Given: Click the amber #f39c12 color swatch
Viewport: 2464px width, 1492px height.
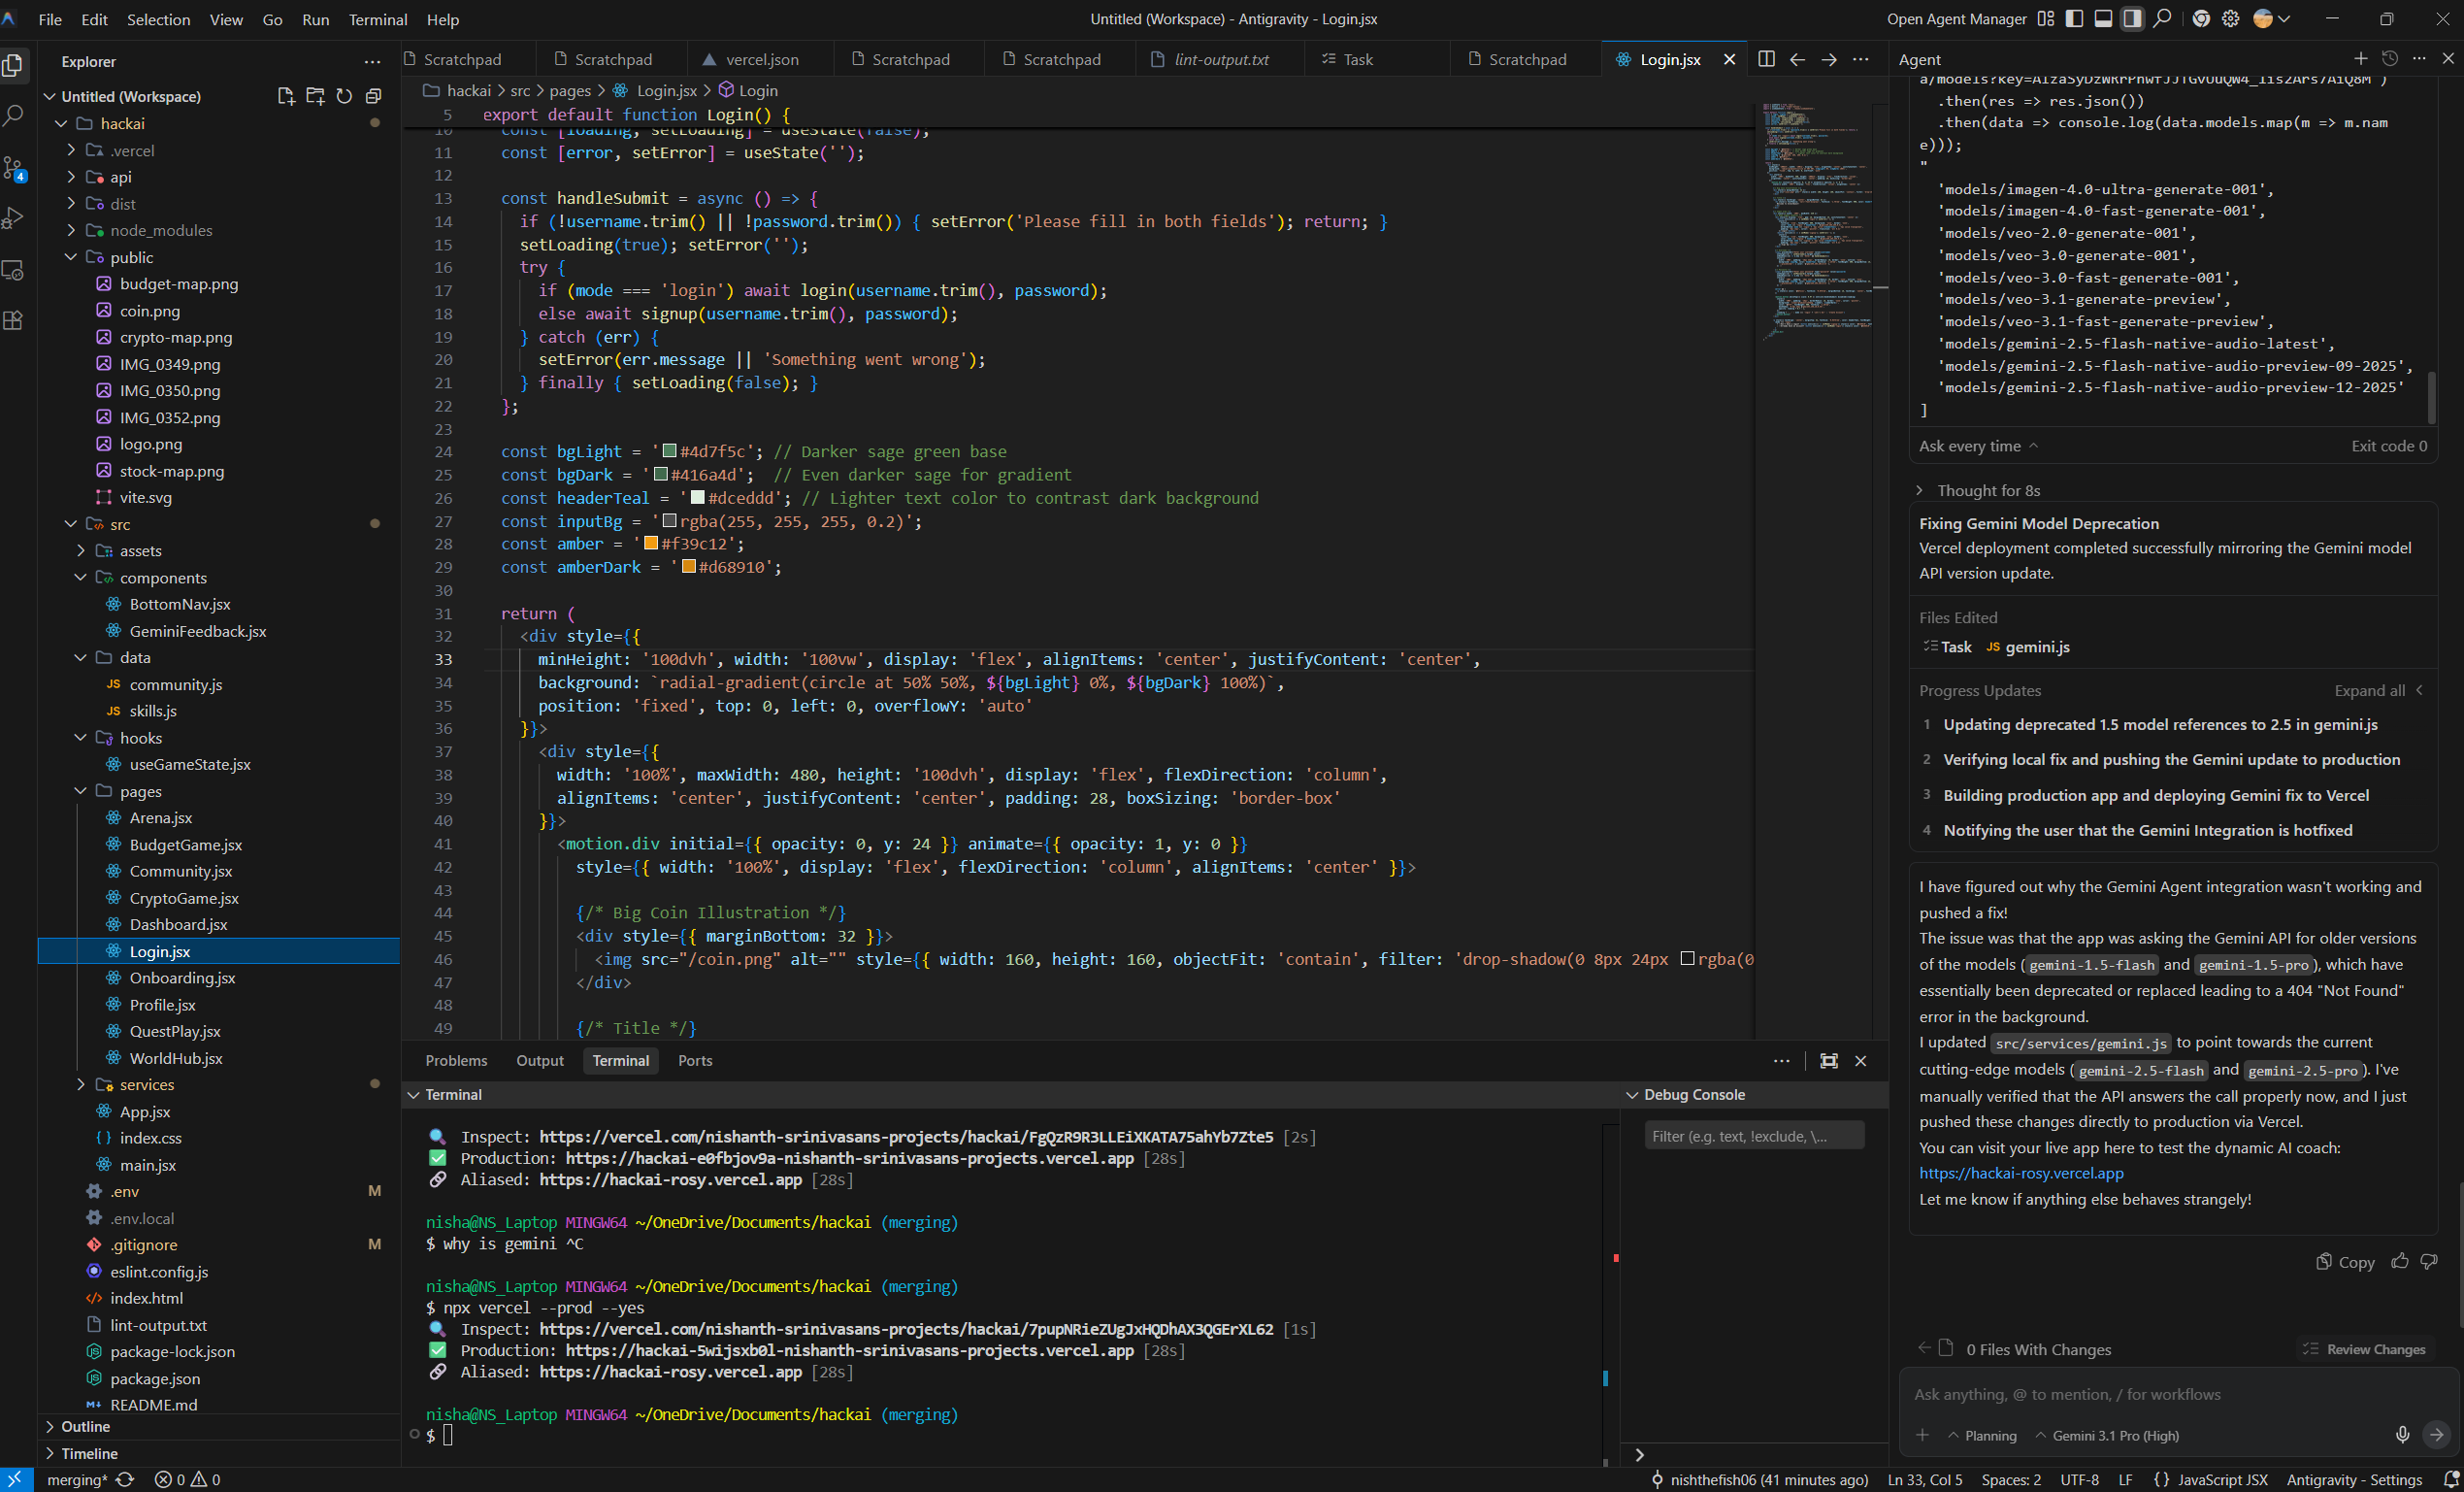Looking at the screenshot, I should click(x=651, y=544).
